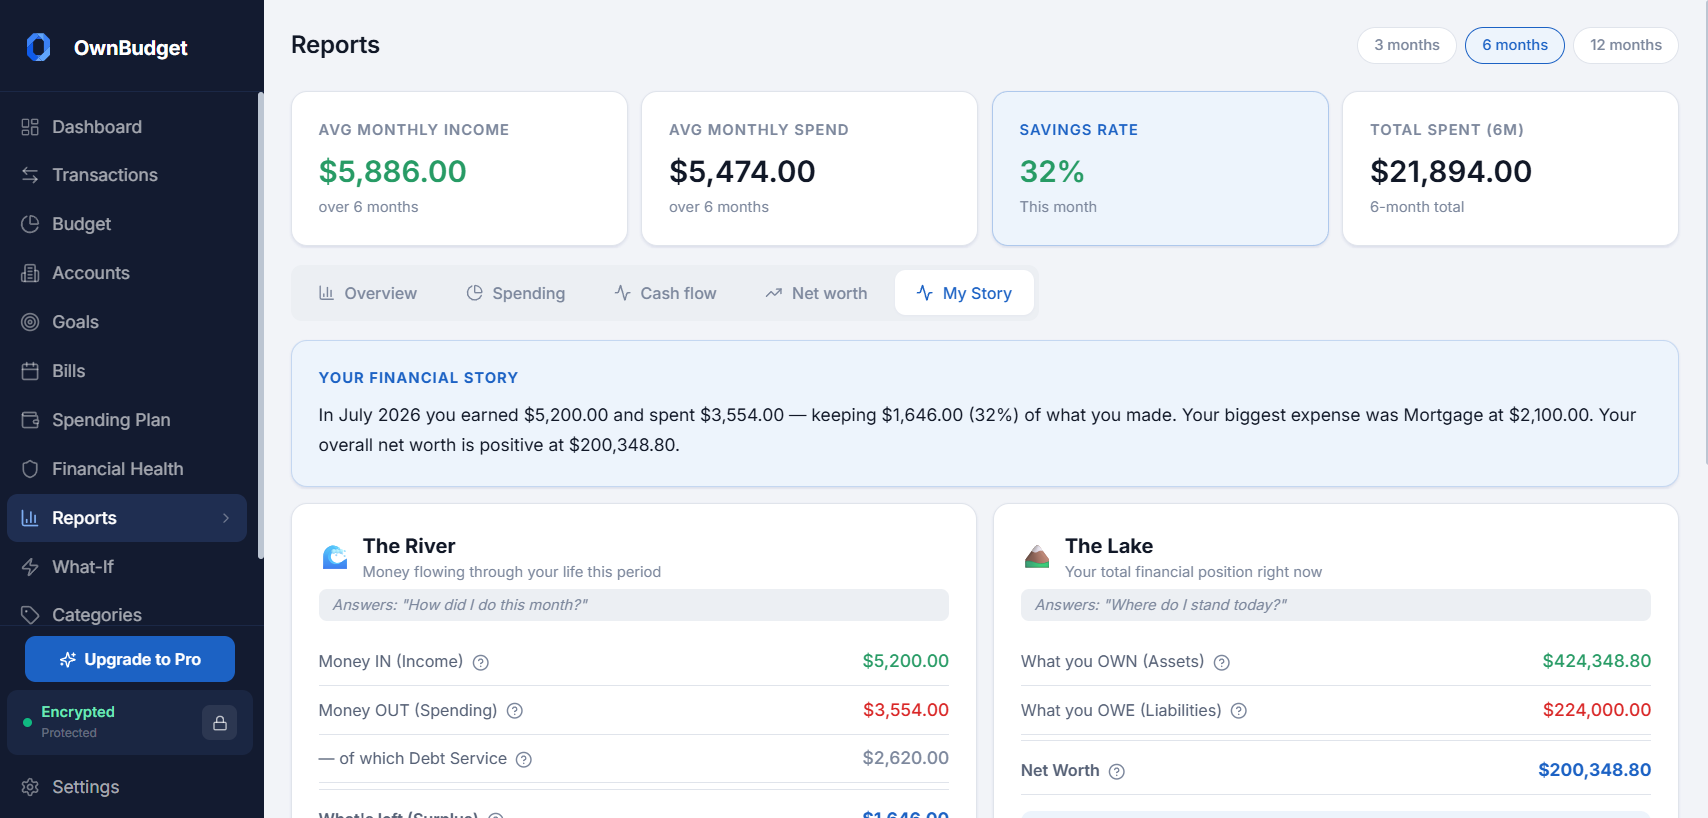This screenshot has height=818, width=1708.
Task: Switch to the Spending tab
Action: pyautogui.click(x=515, y=293)
